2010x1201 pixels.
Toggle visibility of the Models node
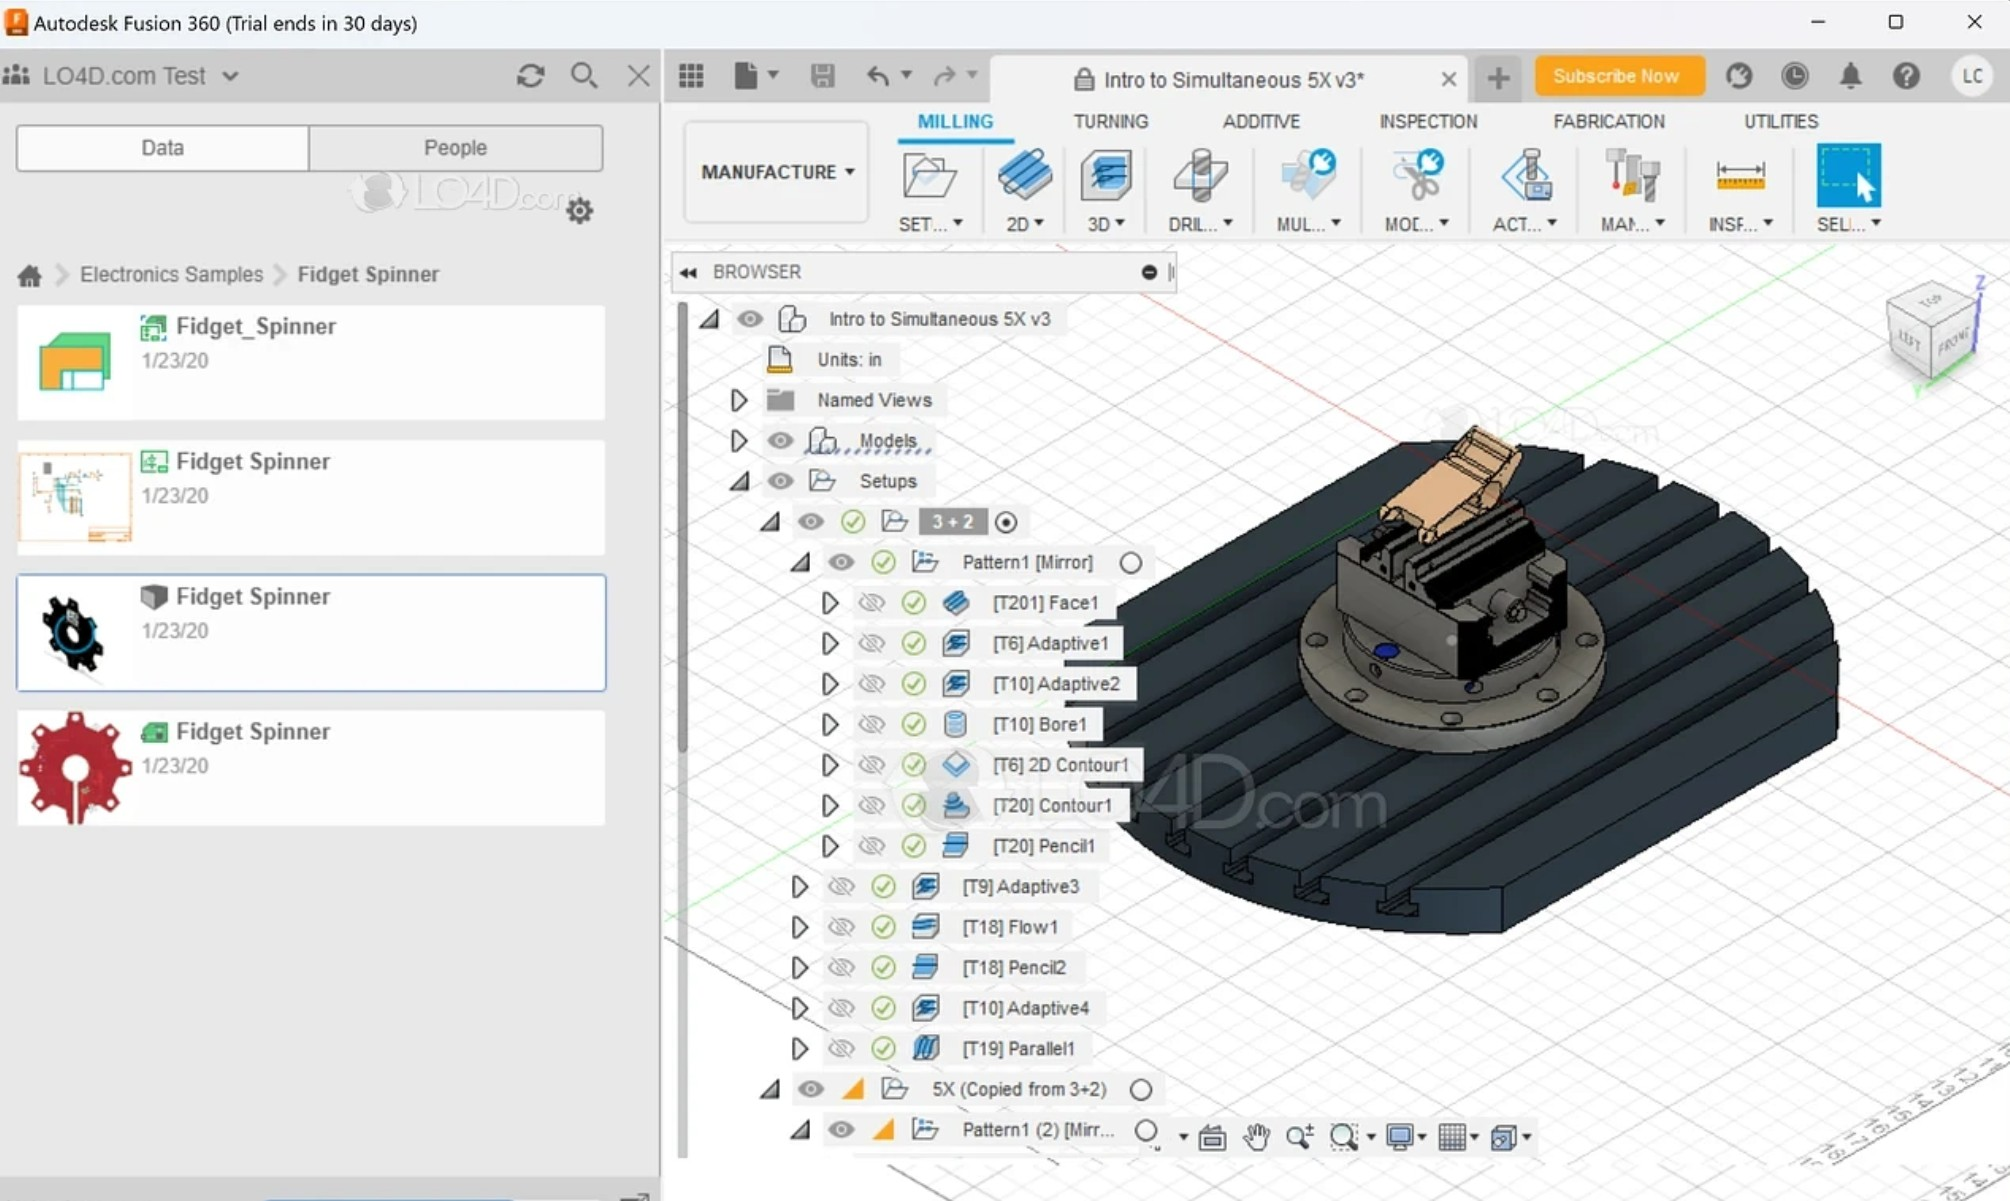pyautogui.click(x=780, y=441)
